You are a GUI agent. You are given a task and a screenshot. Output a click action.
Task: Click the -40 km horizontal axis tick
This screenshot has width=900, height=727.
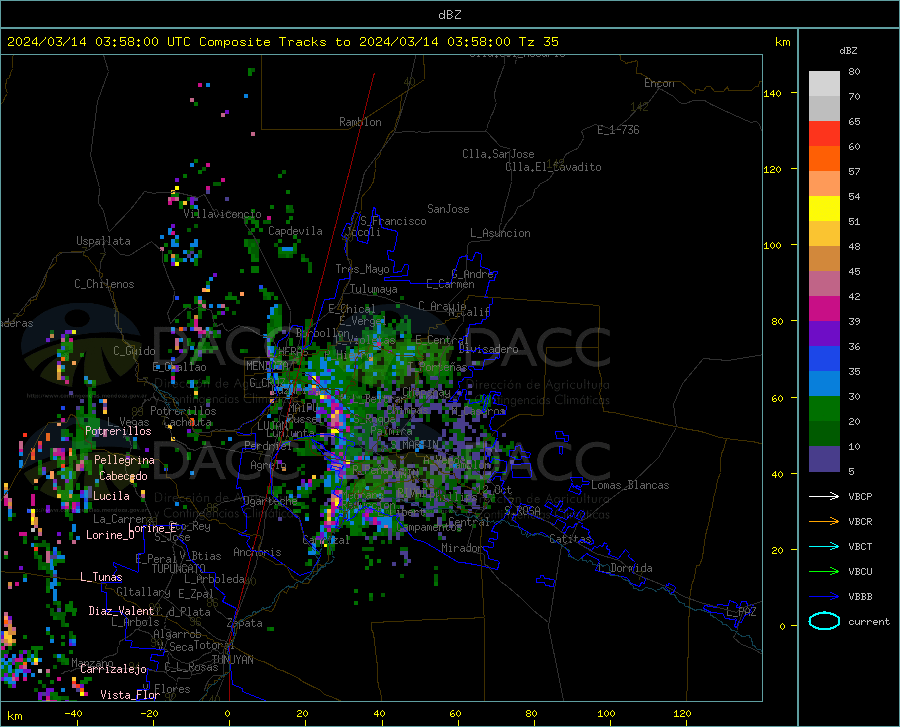(x=73, y=713)
